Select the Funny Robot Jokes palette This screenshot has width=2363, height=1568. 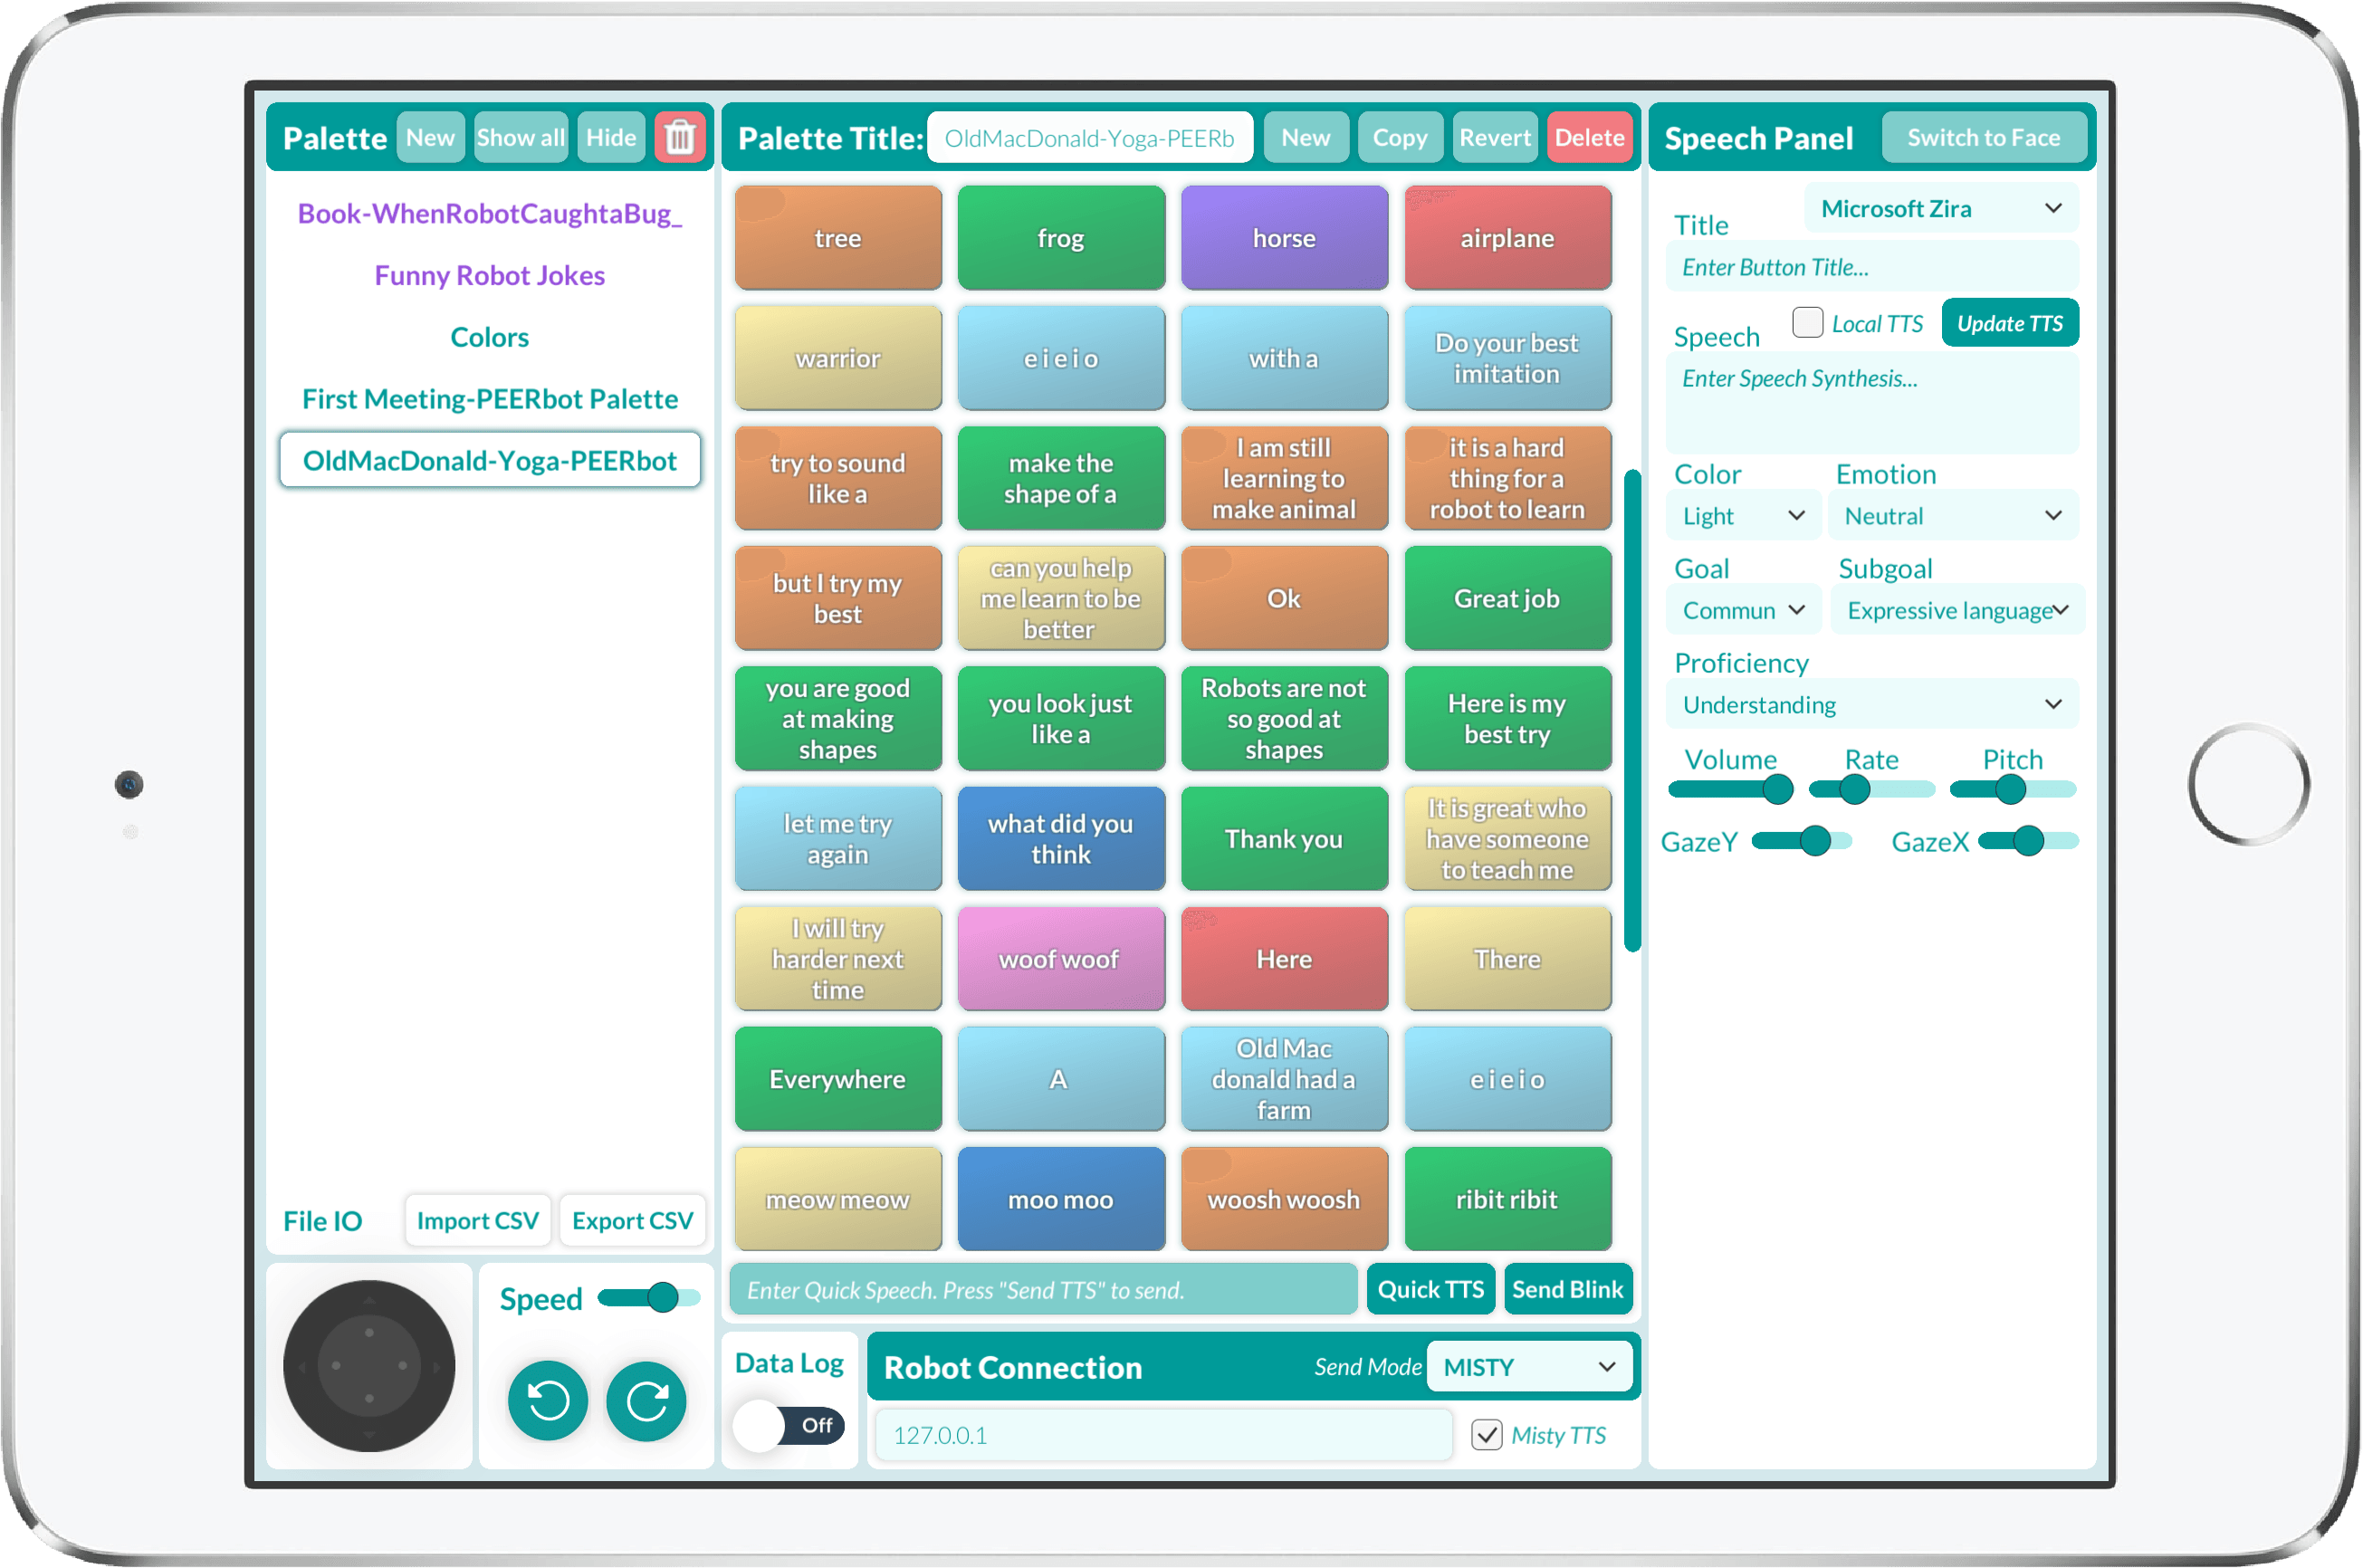489,275
